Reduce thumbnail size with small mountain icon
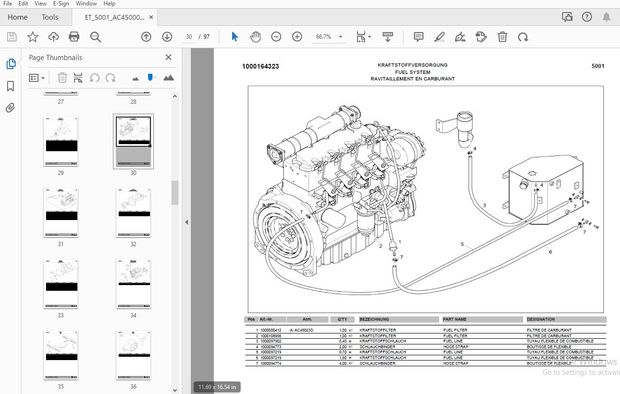The height and width of the screenshot is (394, 620). pos(136,79)
